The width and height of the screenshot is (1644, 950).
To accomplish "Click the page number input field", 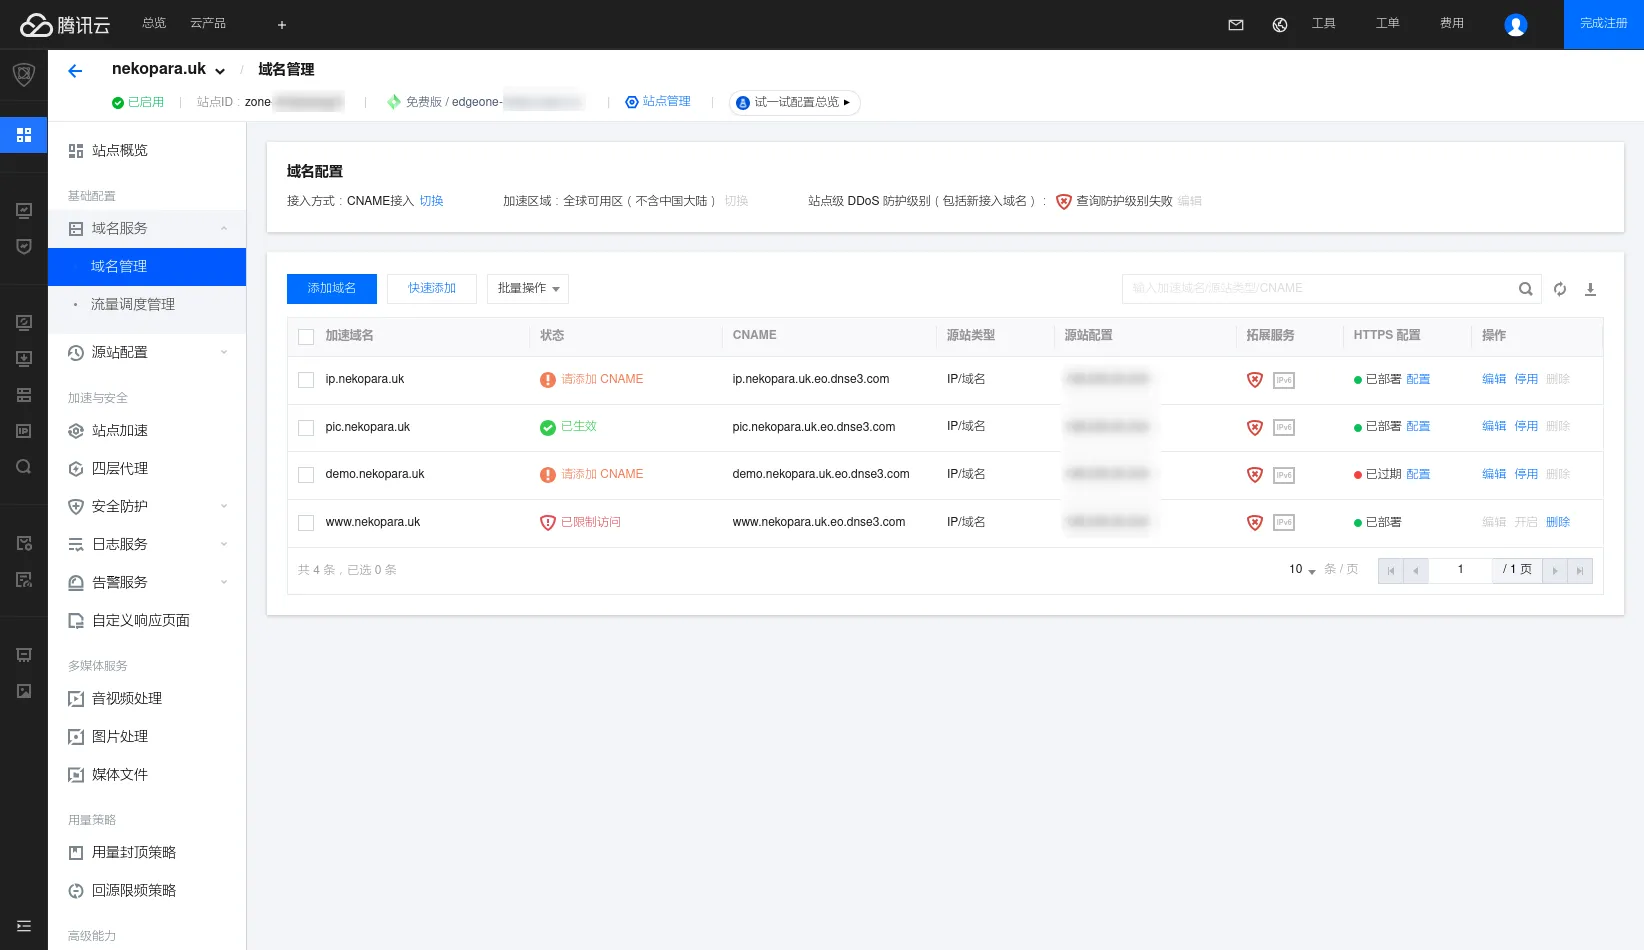I will point(1461,571).
